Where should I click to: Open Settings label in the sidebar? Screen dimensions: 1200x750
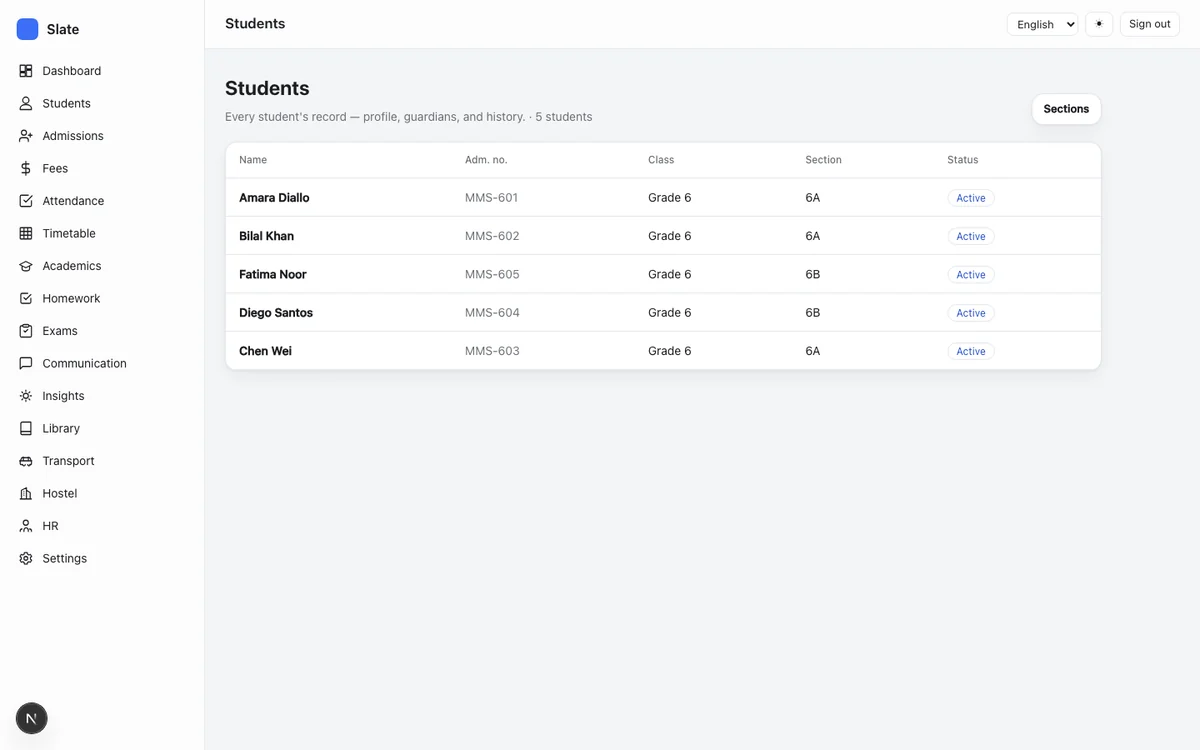[64, 558]
